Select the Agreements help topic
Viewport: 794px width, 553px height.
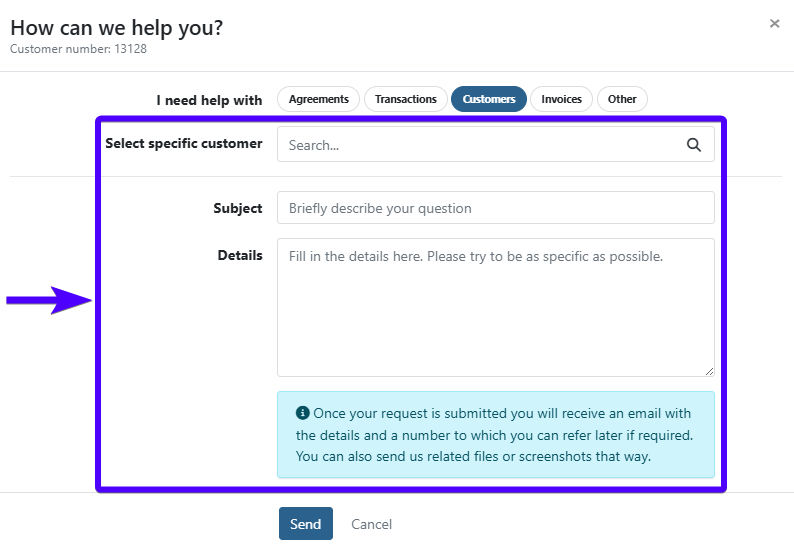[x=318, y=99]
